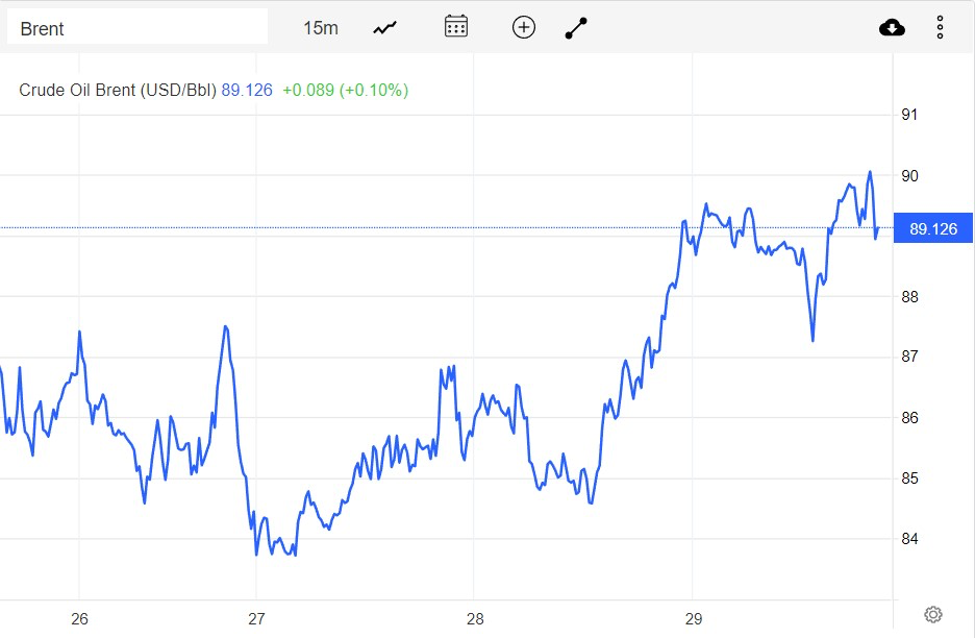This screenshot has width=977, height=639.
Task: Click the Crude Oil Brent legend title
Action: click(117, 90)
